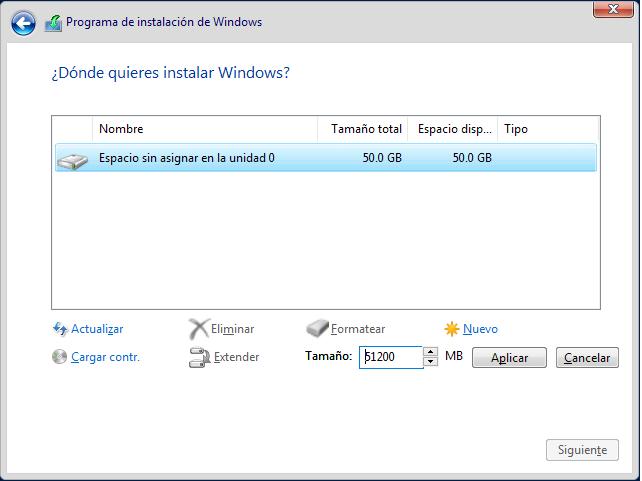The width and height of the screenshot is (642, 481).
Task: Click the Eliminar X icon
Action: click(x=199, y=329)
